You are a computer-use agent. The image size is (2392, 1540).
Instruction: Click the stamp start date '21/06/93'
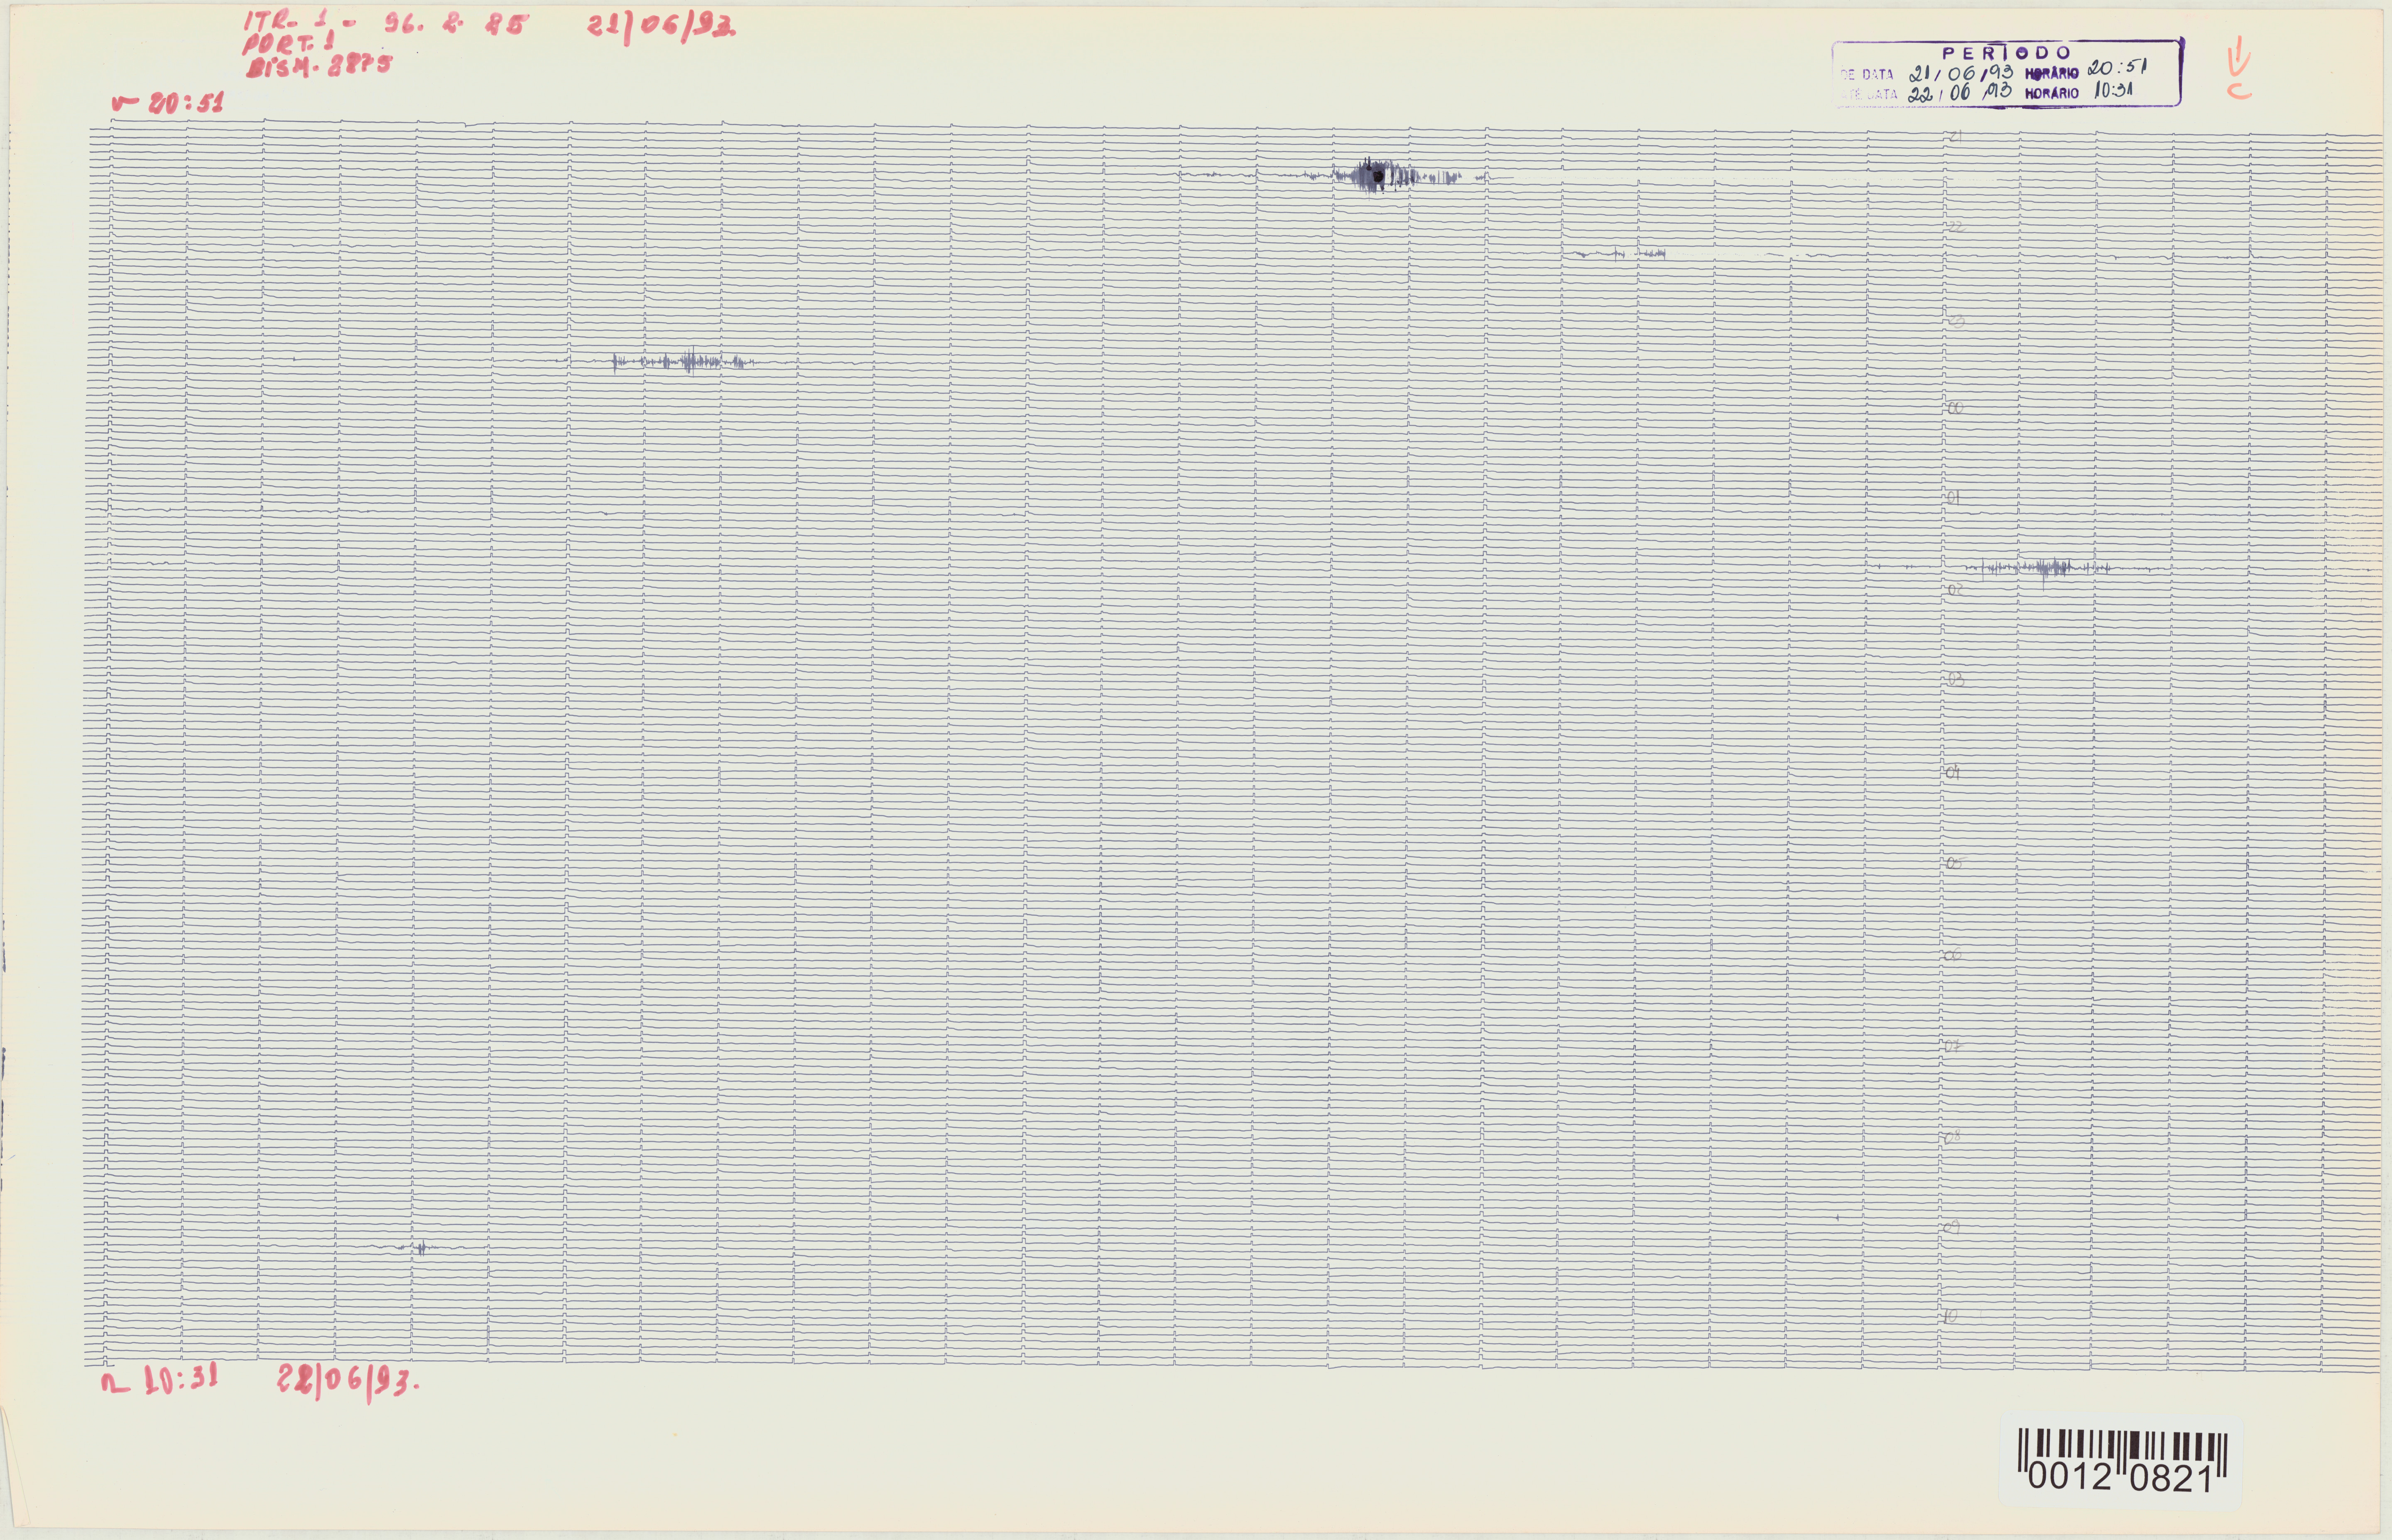(1961, 73)
